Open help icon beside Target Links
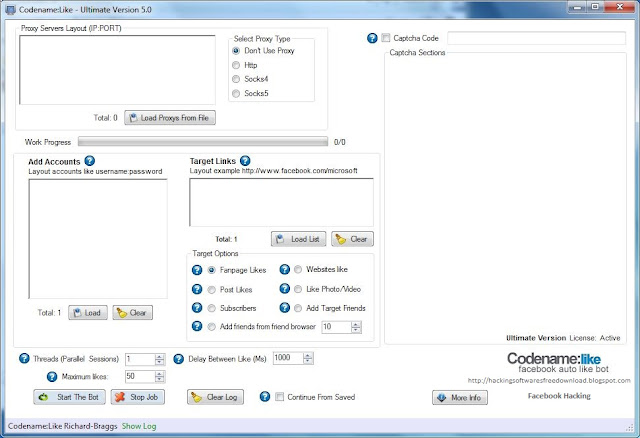The height and width of the screenshot is (438, 640). point(245,161)
